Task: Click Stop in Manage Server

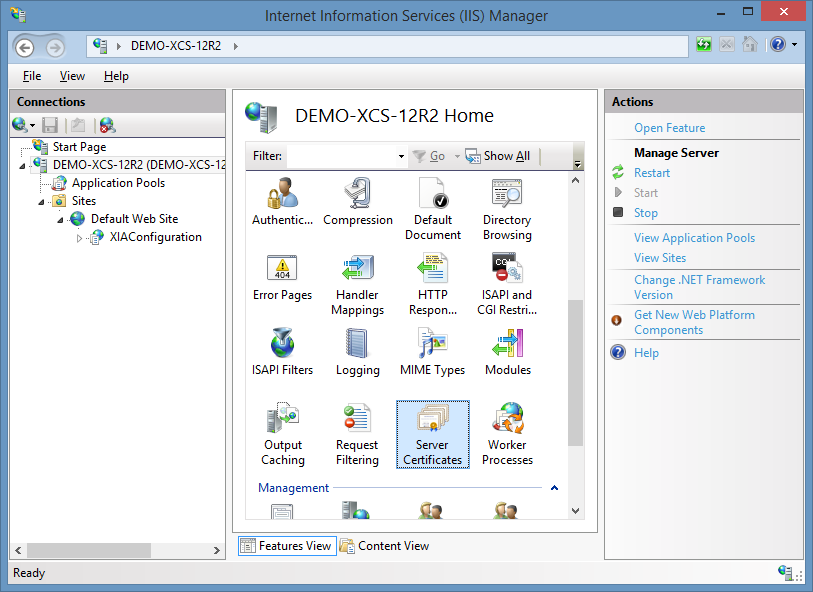Action: point(646,213)
